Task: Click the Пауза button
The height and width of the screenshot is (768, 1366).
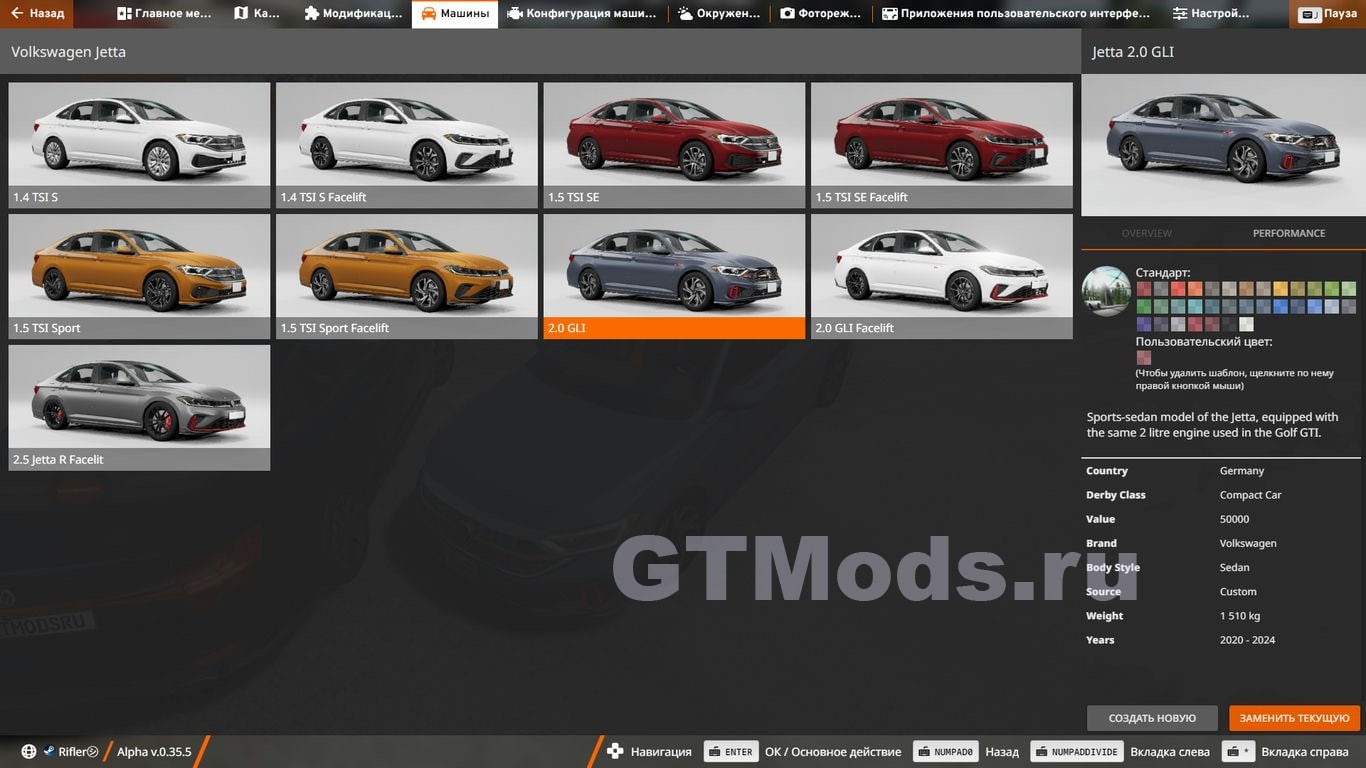Action: pyautogui.click(x=1328, y=15)
